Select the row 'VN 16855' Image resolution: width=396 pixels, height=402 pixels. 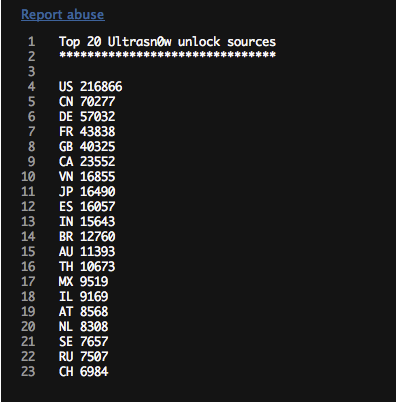(87, 177)
